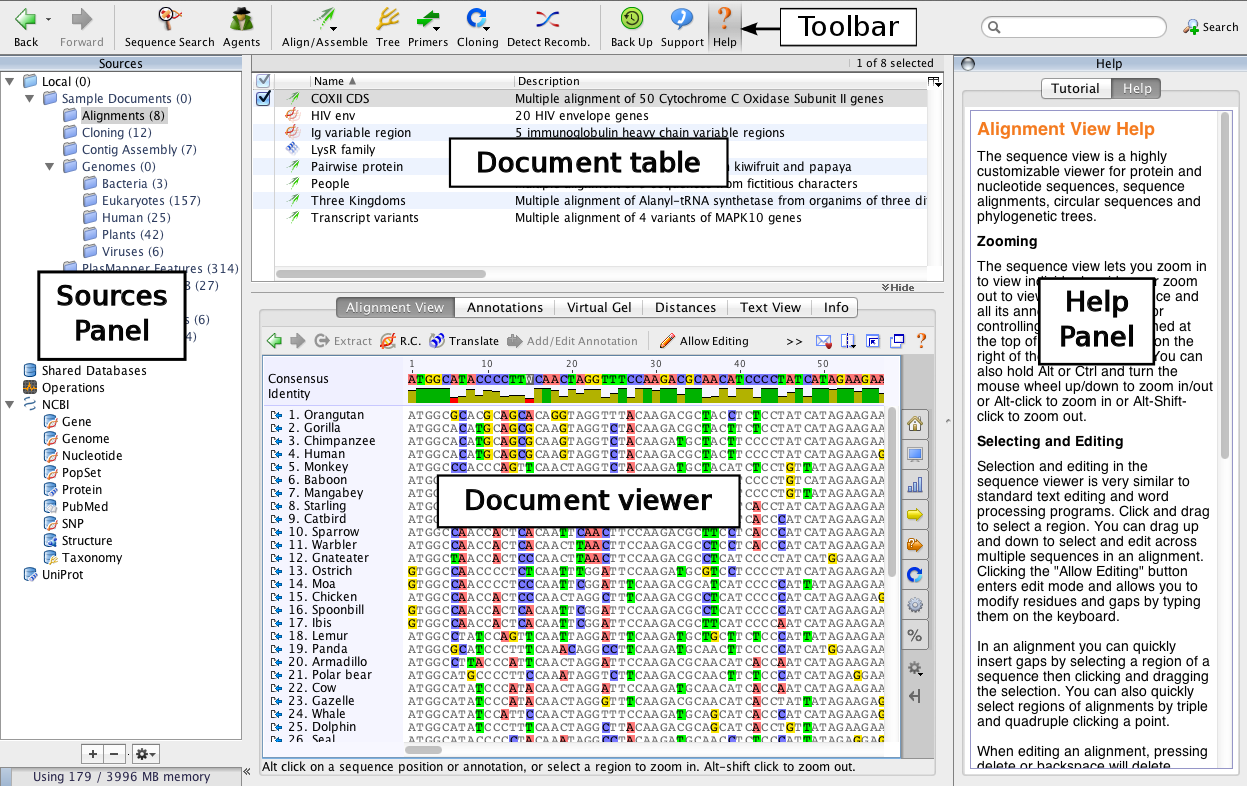Select Shared Databases in Sources
The height and width of the screenshot is (786, 1247).
point(84,370)
